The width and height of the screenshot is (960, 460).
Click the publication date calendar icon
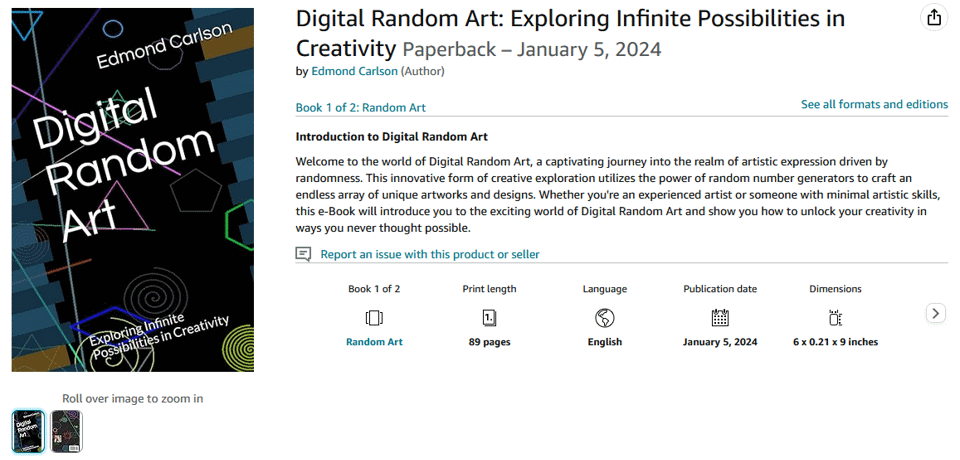pyautogui.click(x=720, y=318)
